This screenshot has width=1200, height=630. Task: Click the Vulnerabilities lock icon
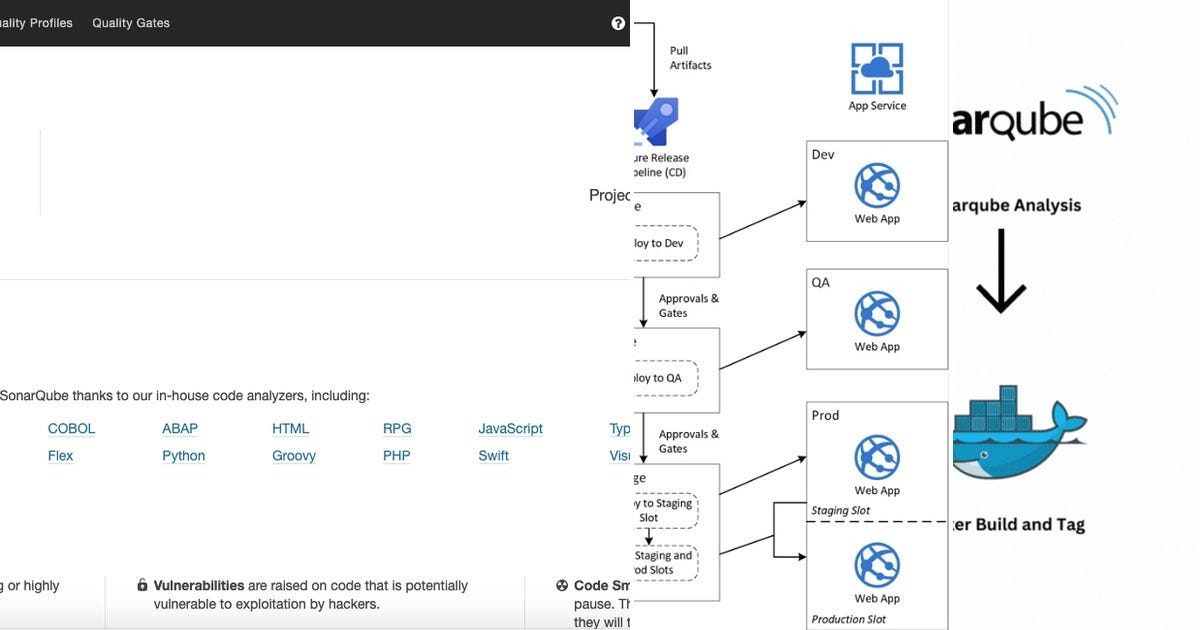click(x=143, y=586)
